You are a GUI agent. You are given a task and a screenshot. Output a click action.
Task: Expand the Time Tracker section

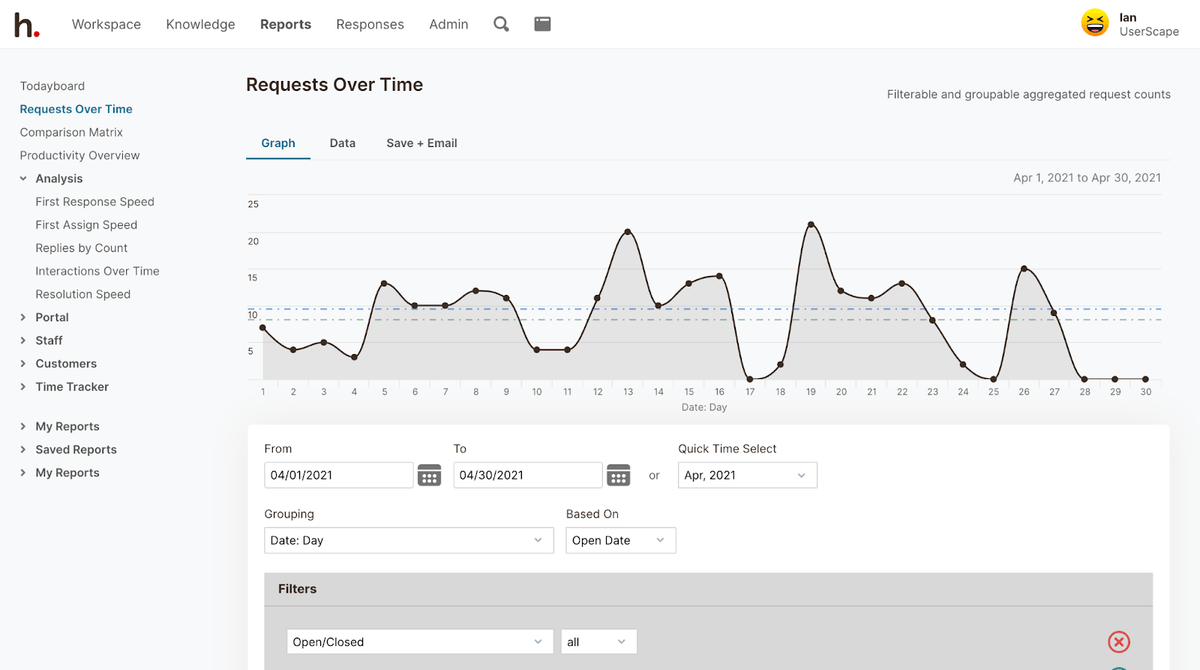pyautogui.click(x=24, y=387)
